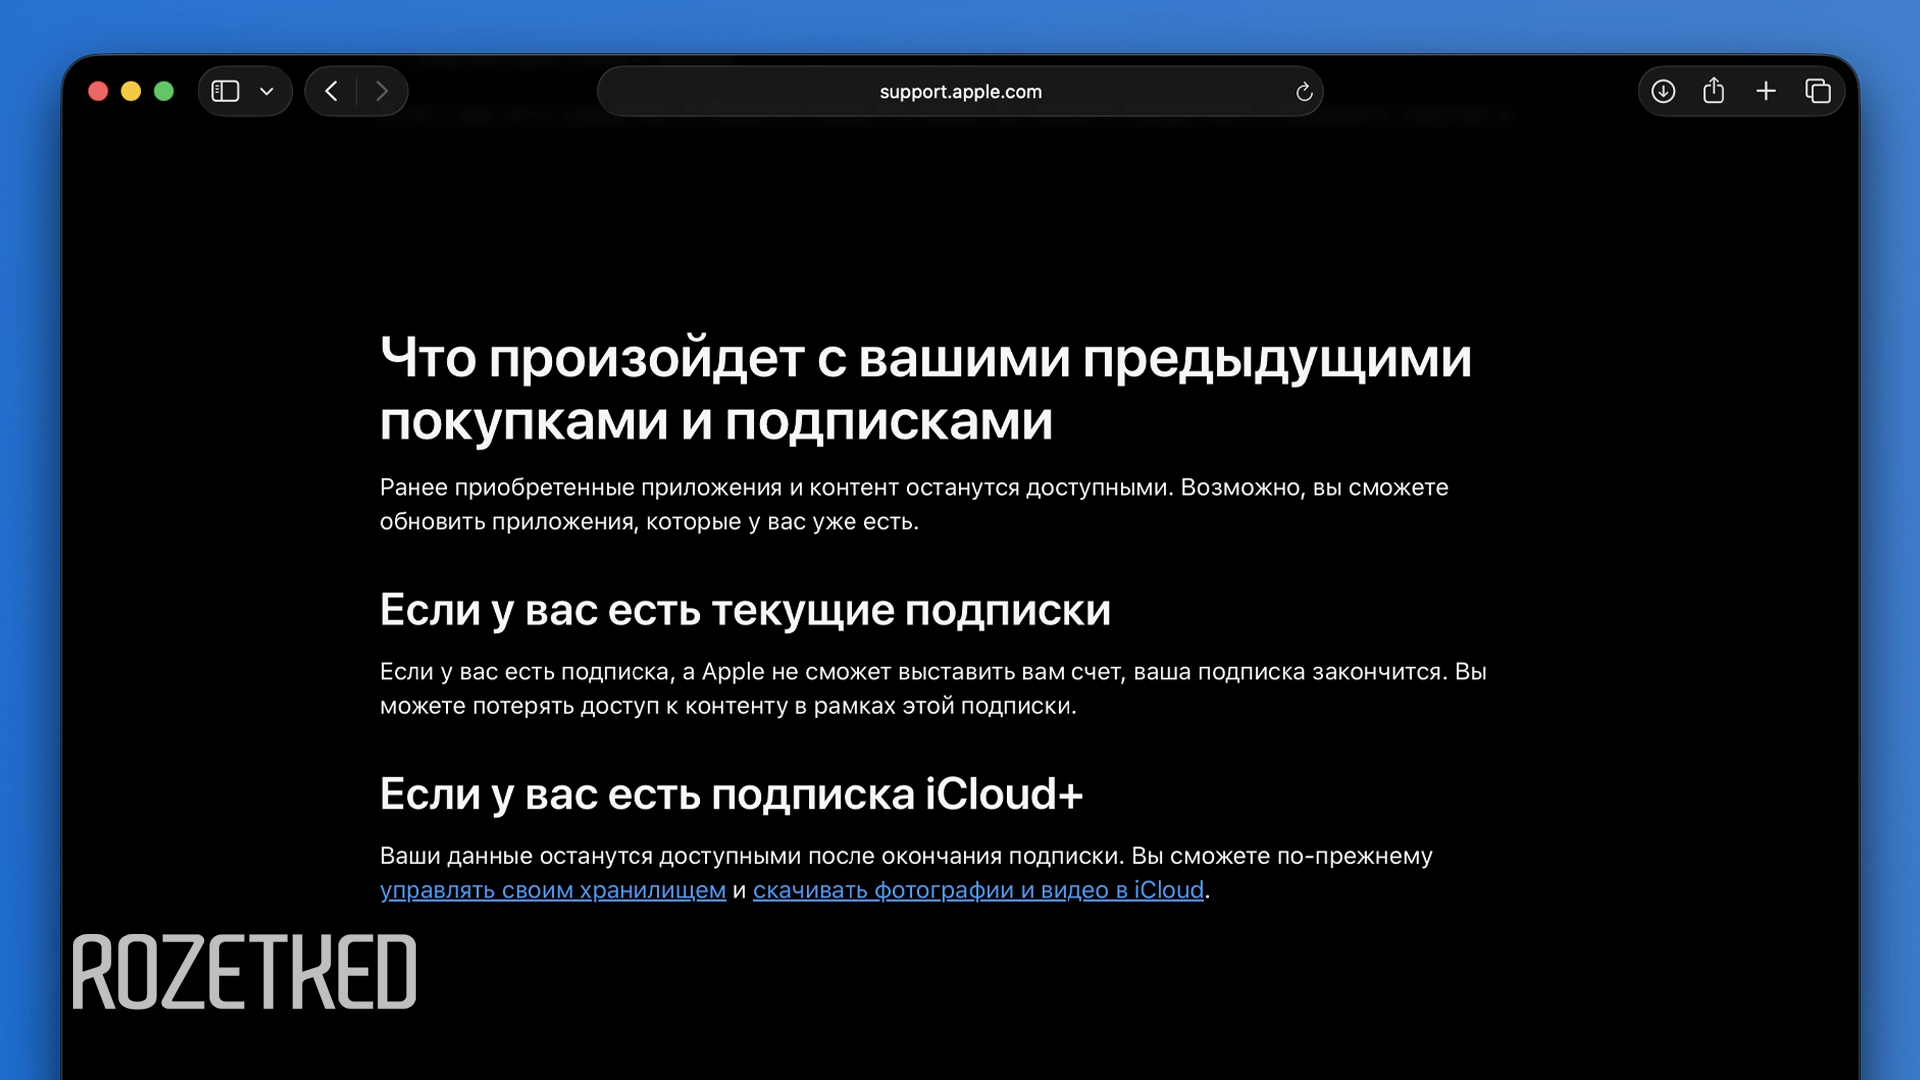Viewport: 1920px width, 1080px height.
Task: Show the downloads list
Action: coord(1663,91)
